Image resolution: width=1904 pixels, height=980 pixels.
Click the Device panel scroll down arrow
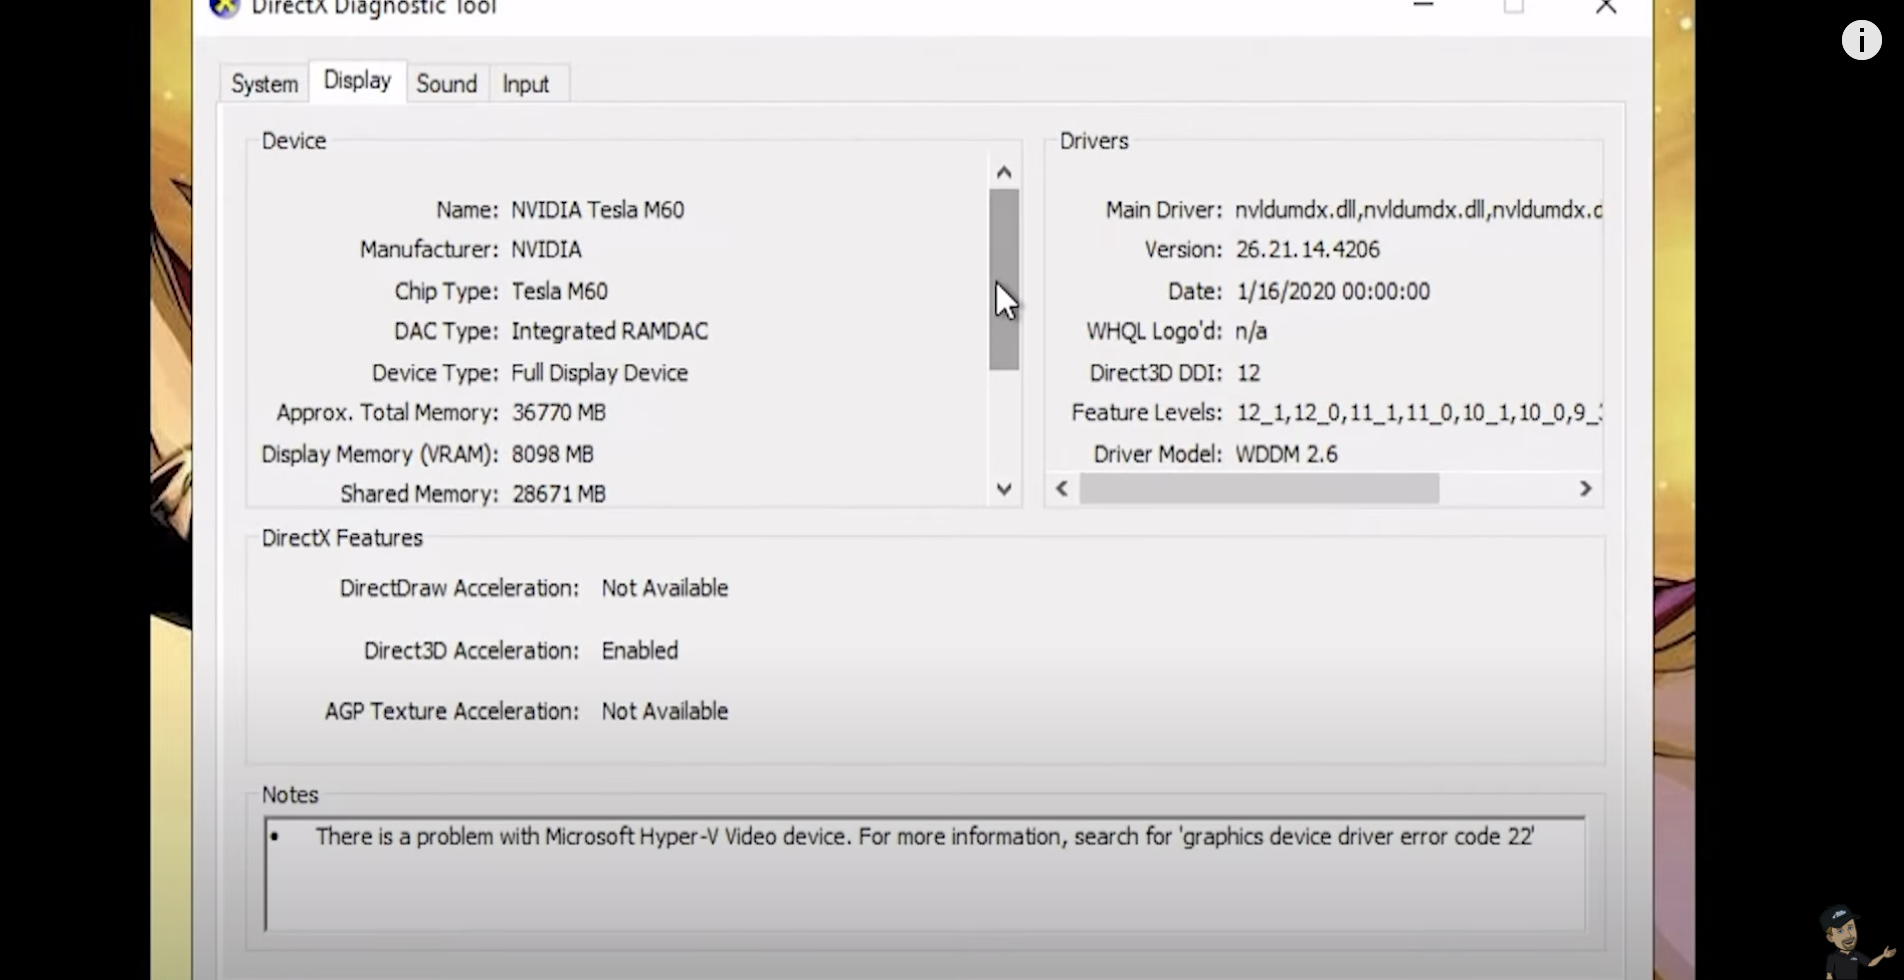(1004, 489)
